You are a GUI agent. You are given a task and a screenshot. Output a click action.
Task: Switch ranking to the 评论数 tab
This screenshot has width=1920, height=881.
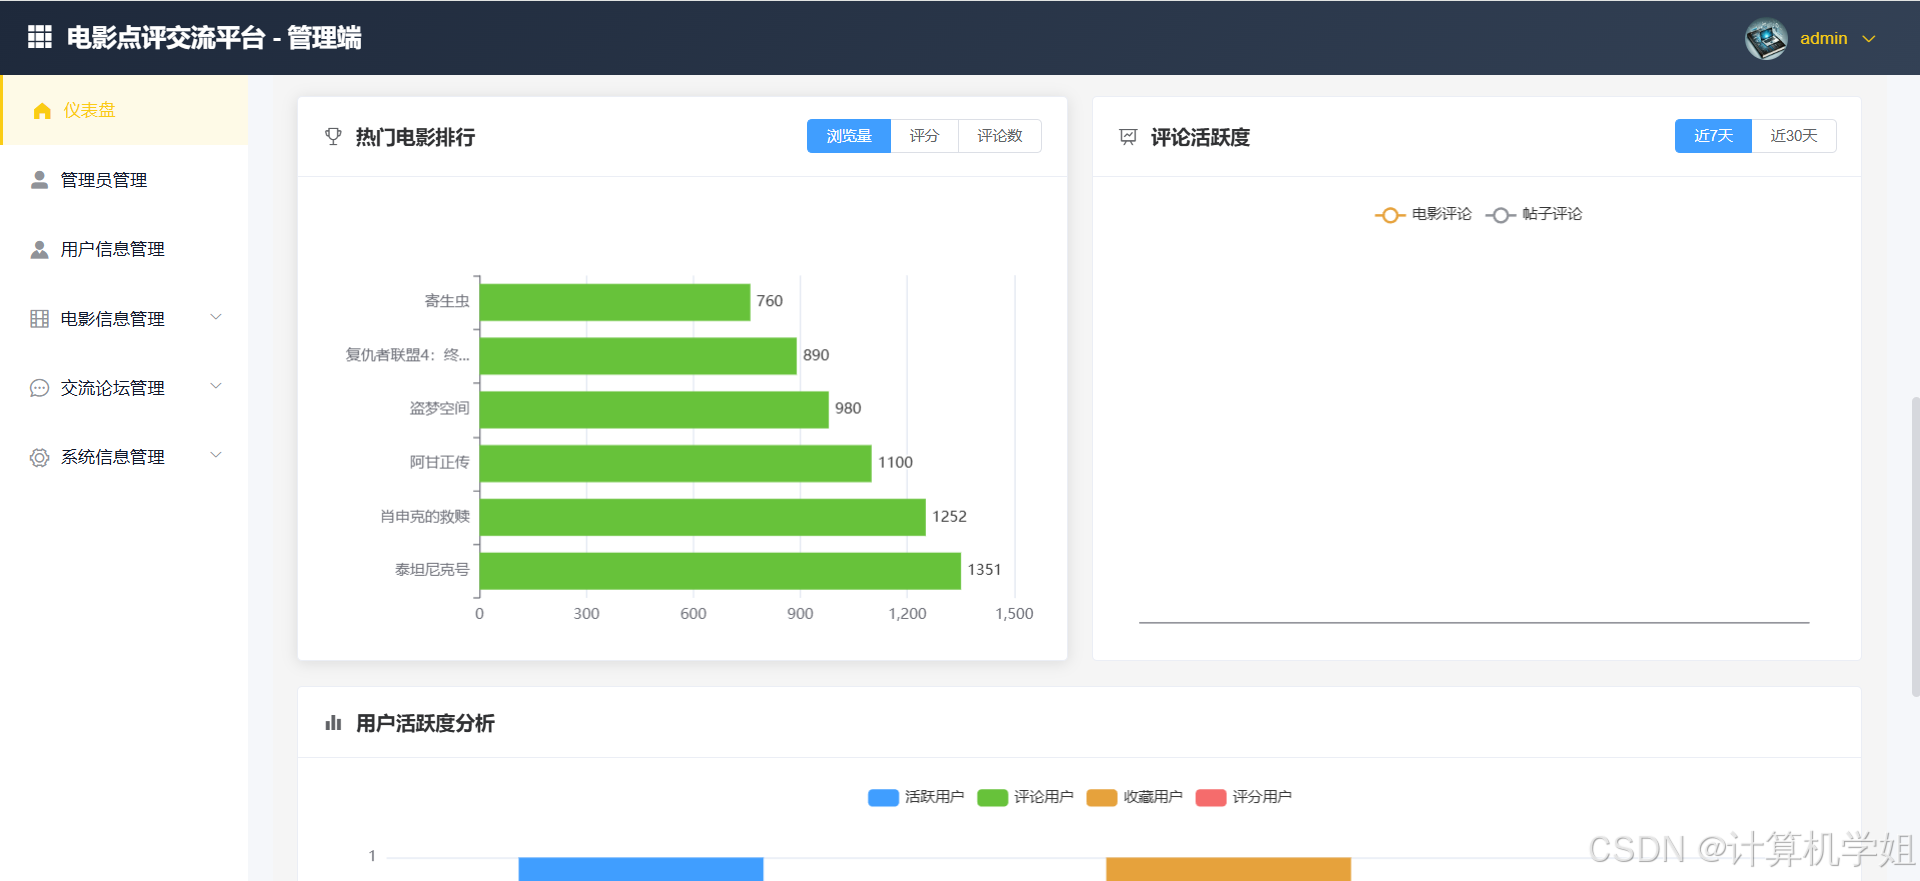999,136
